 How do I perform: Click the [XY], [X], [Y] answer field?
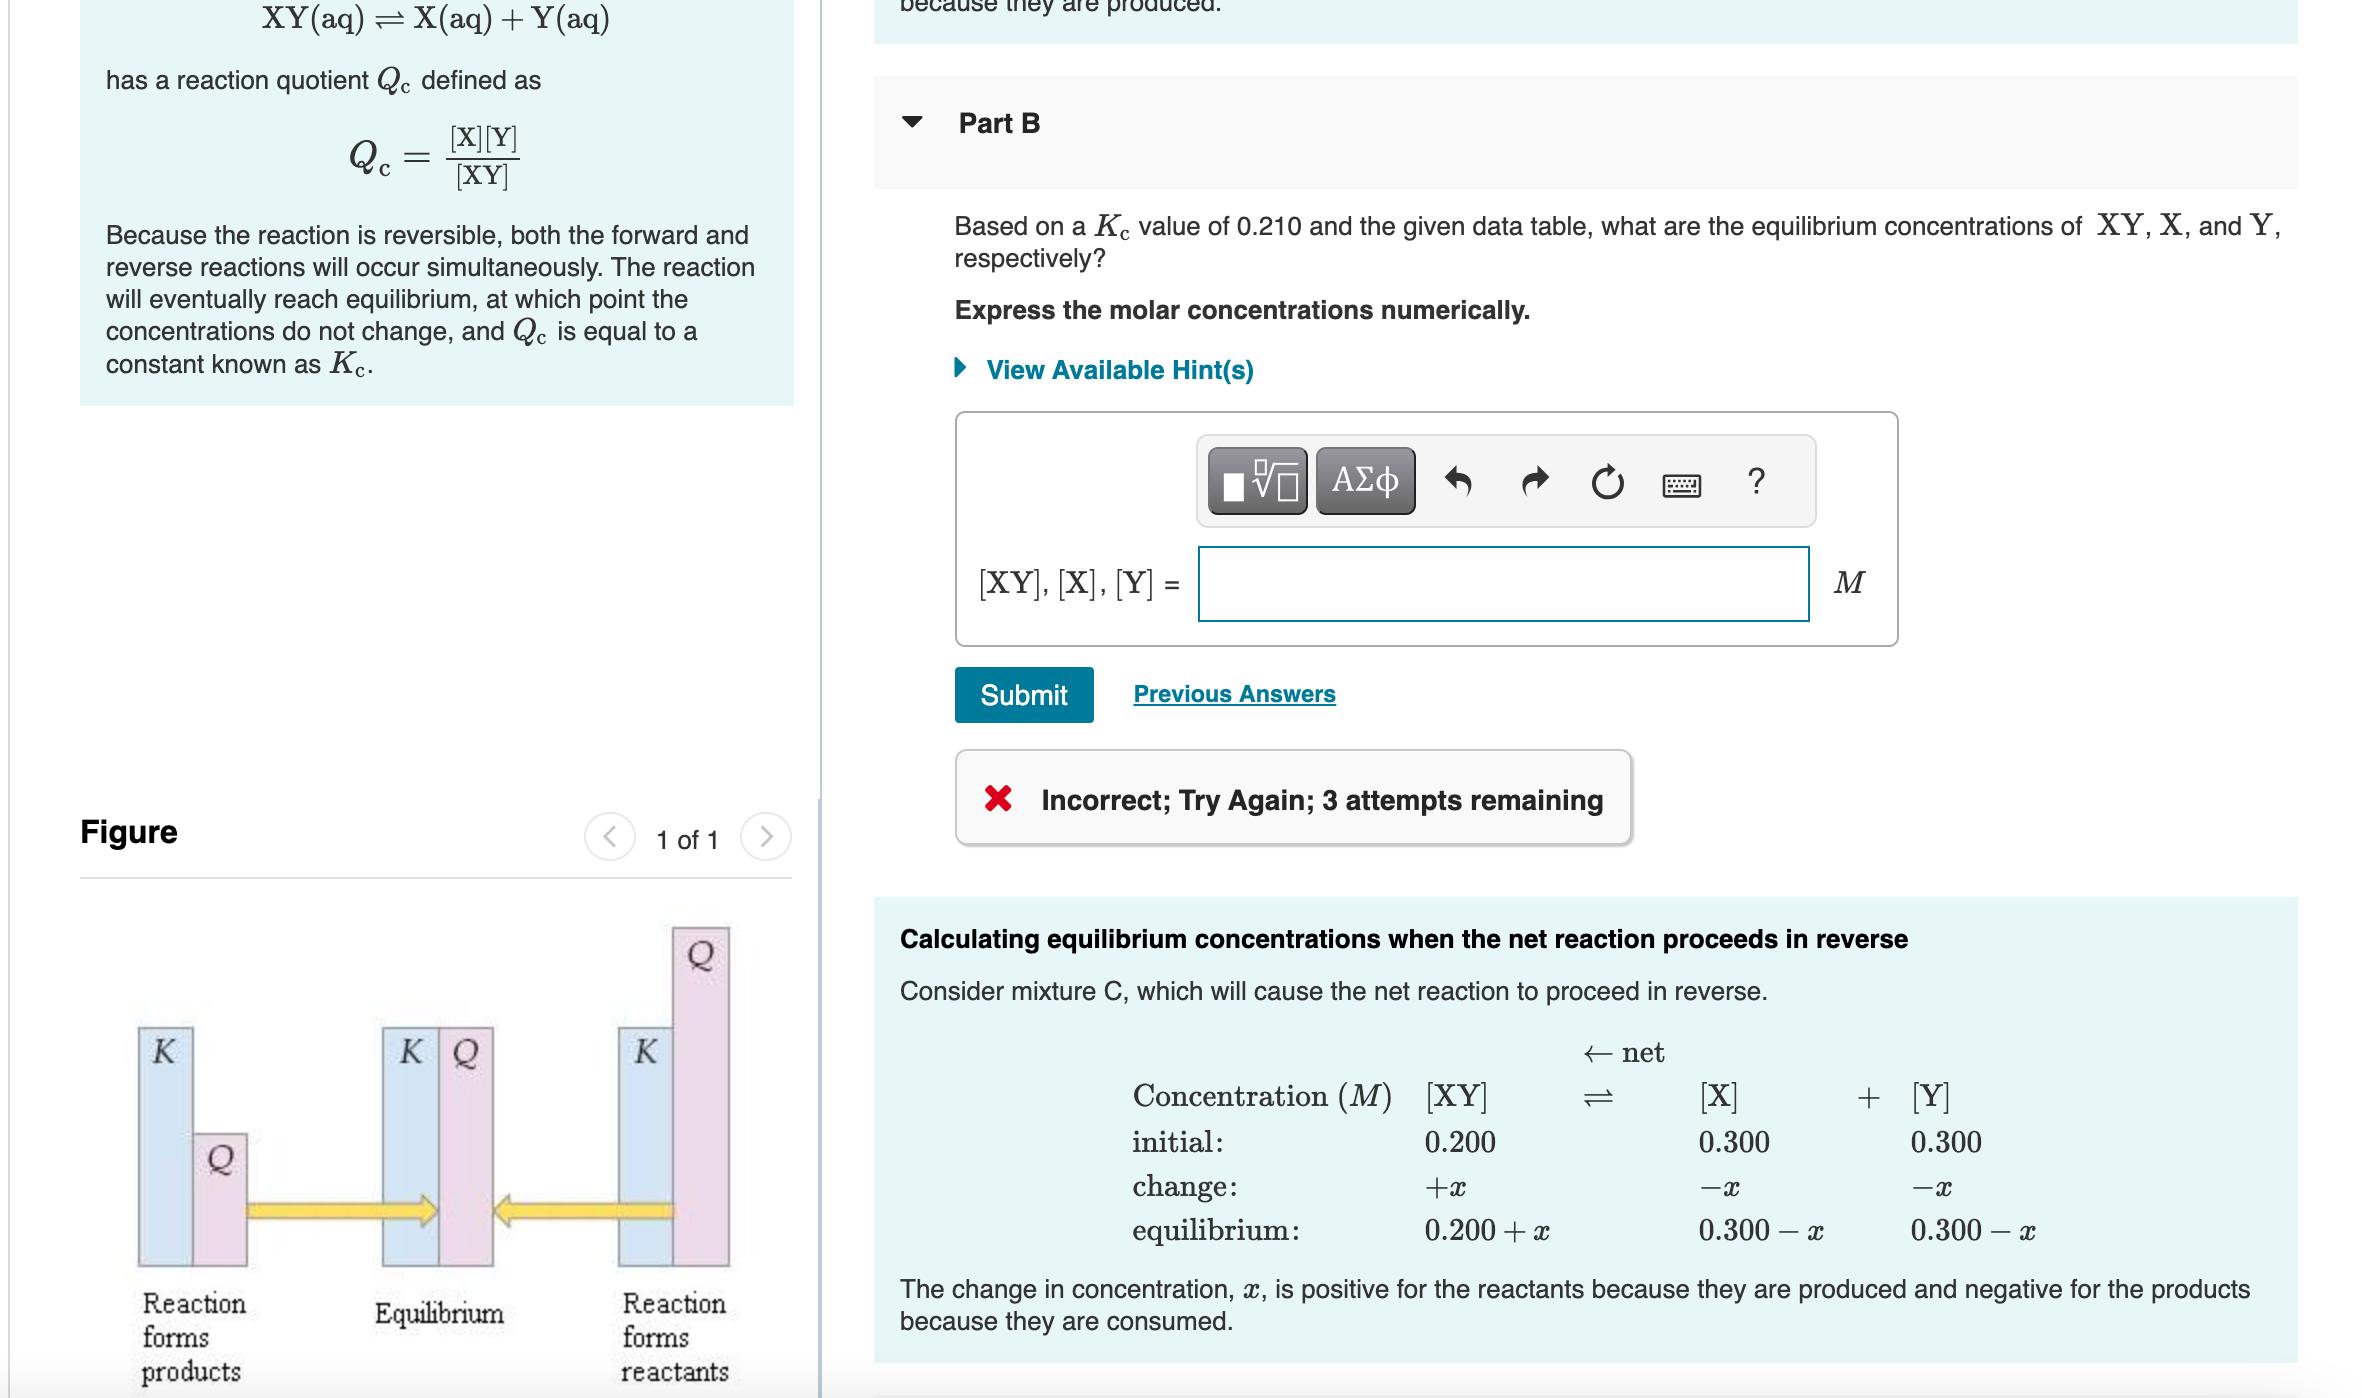coord(1502,584)
